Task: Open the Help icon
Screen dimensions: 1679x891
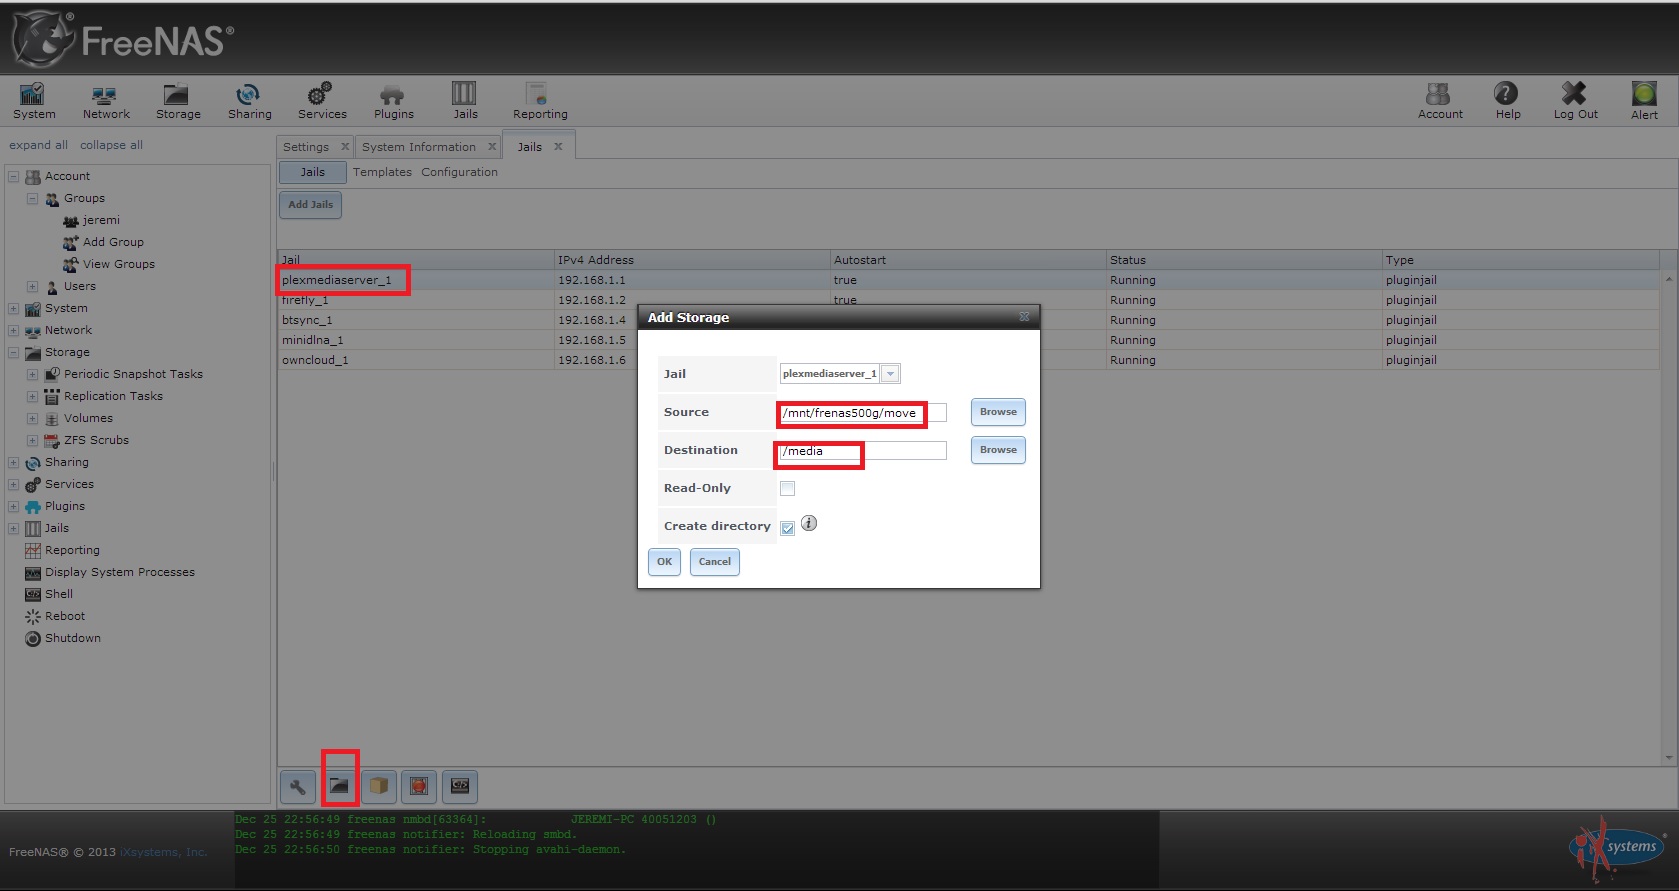Action: tap(1507, 101)
